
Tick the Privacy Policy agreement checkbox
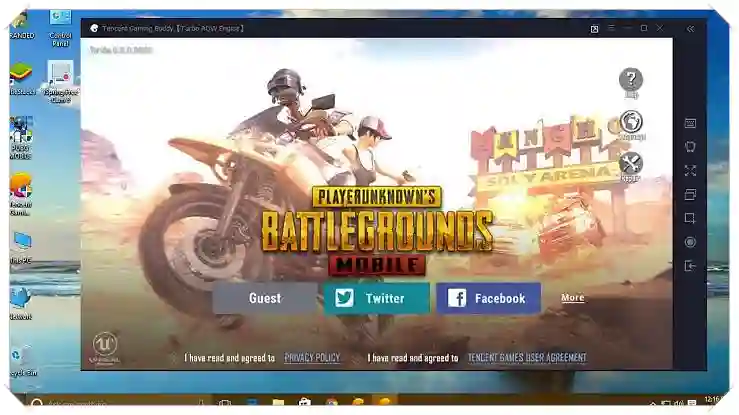click(x=174, y=358)
